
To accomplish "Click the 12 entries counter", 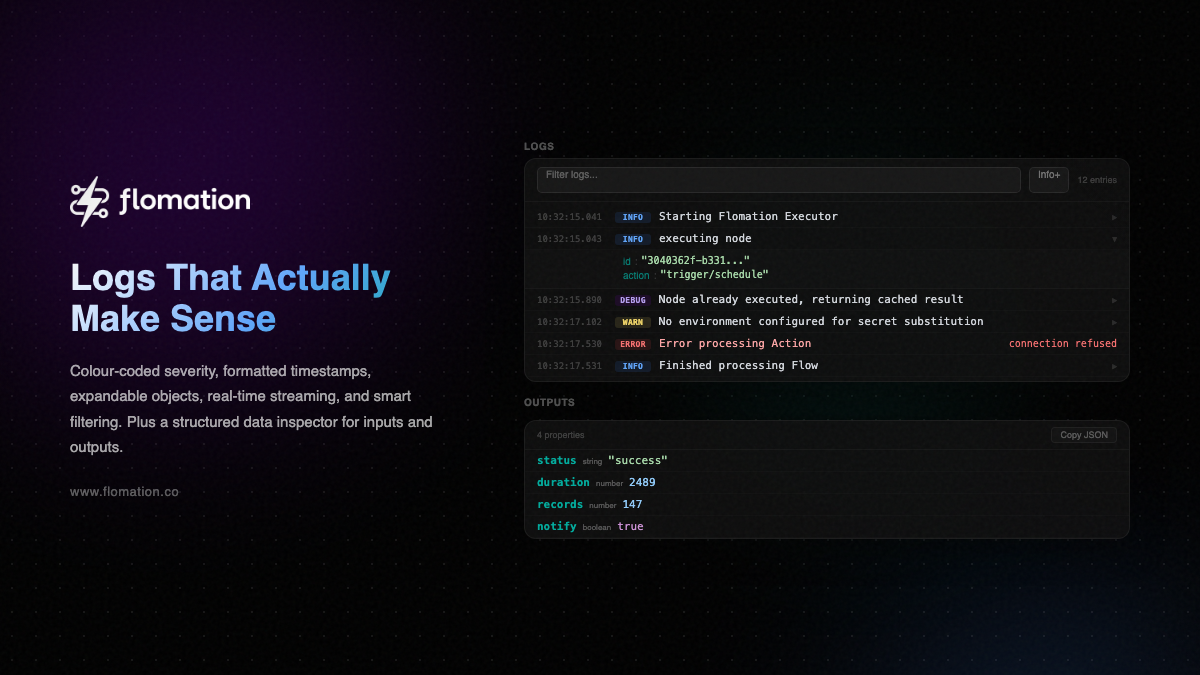I will (x=1097, y=180).
